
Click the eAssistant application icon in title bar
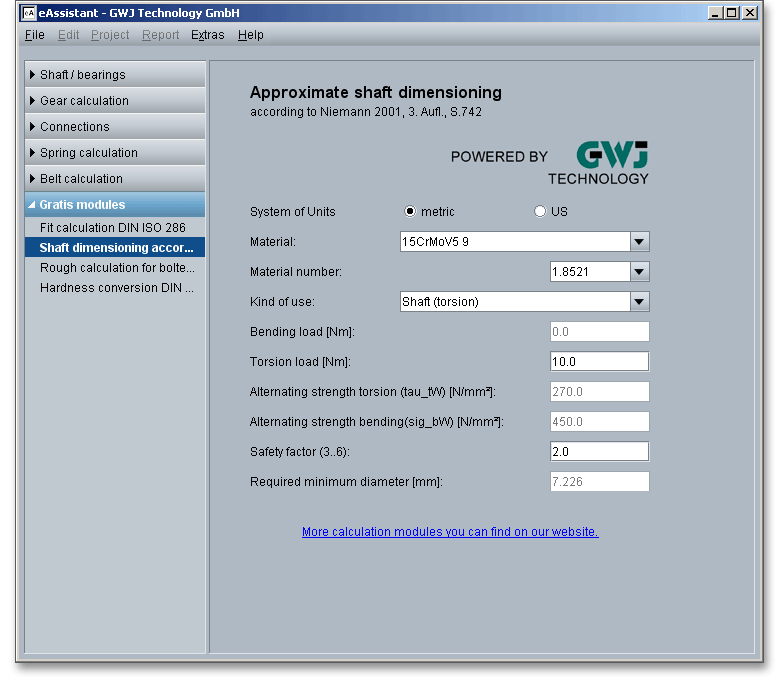(x=29, y=13)
